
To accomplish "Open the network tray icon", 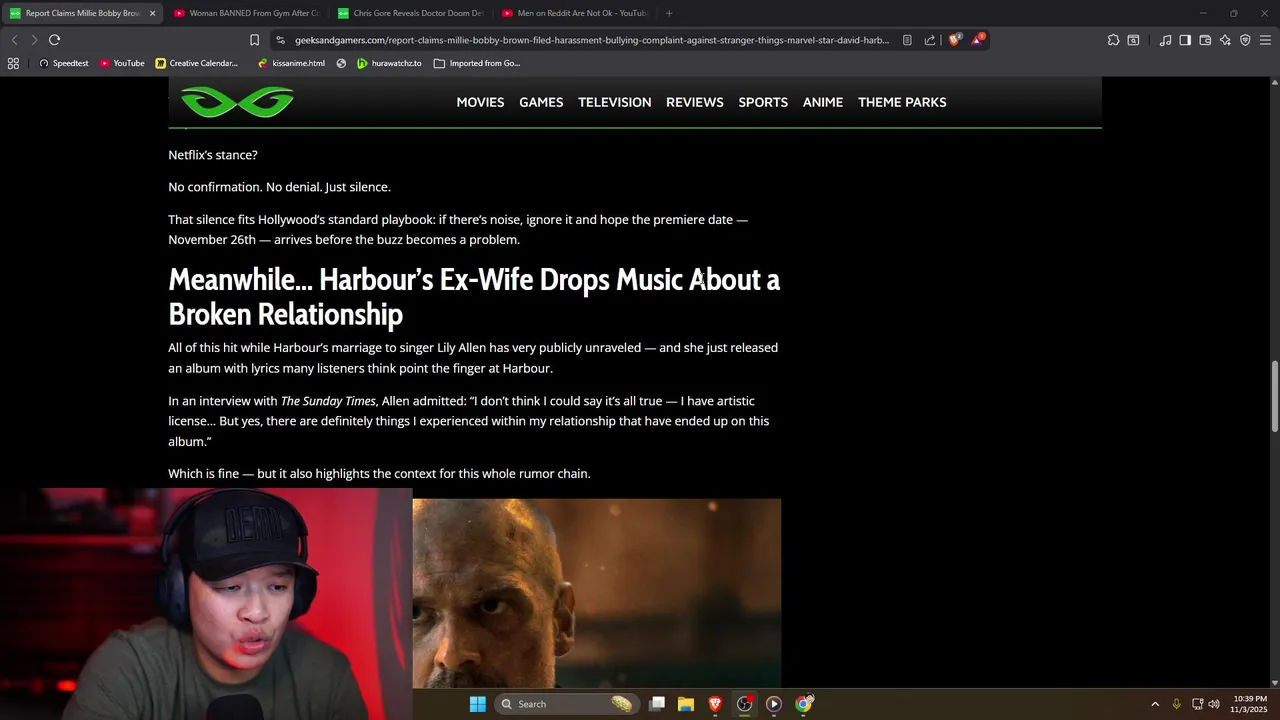I will pos(1197,704).
